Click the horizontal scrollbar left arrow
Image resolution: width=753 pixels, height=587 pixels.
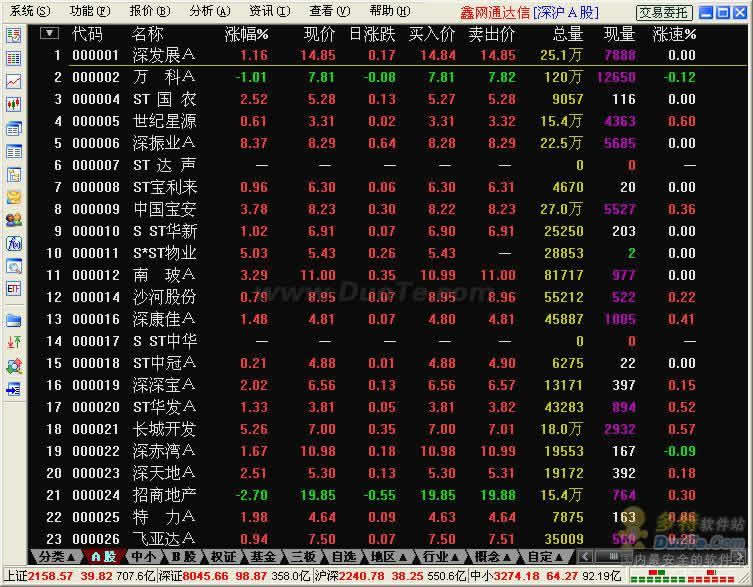pyautogui.click(x=585, y=557)
